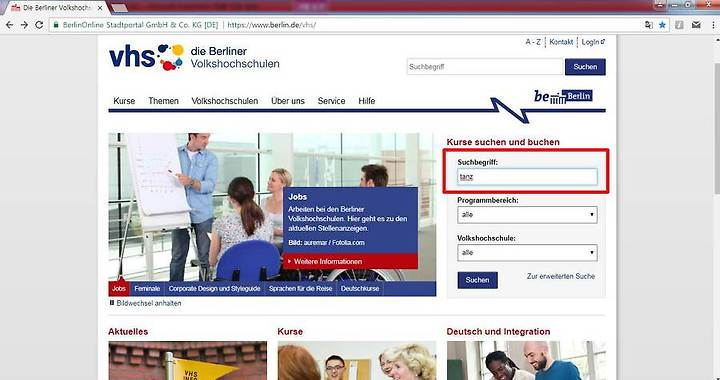Open the mail extension icon in toolbar
The image size is (720, 380).
click(696, 25)
